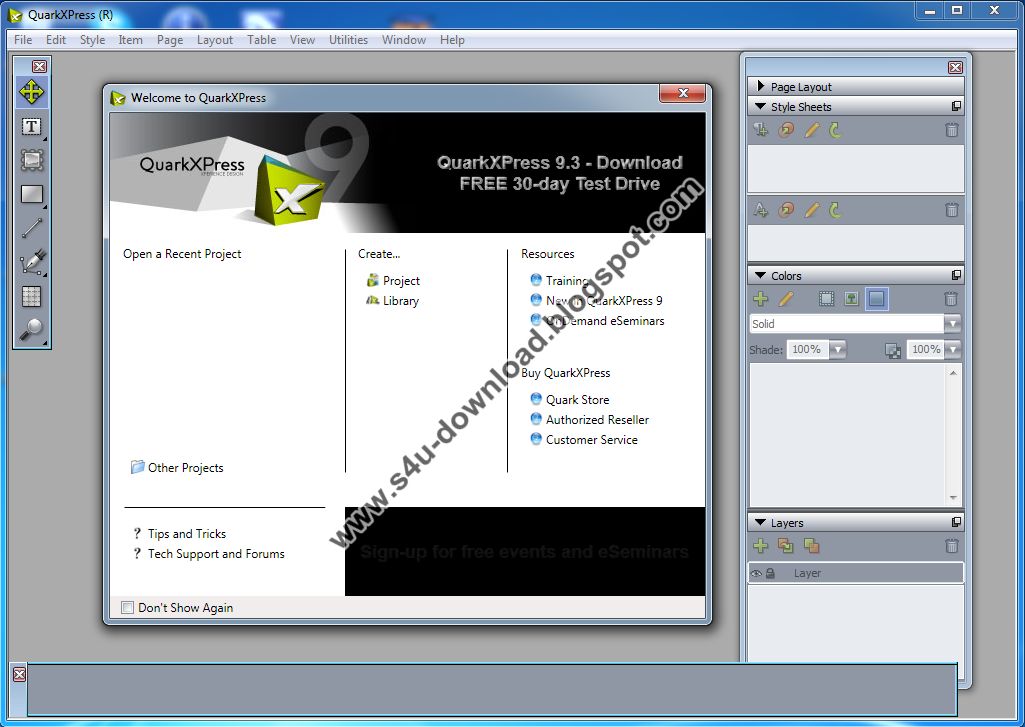Choose the Rectangle Box tool

31,194
